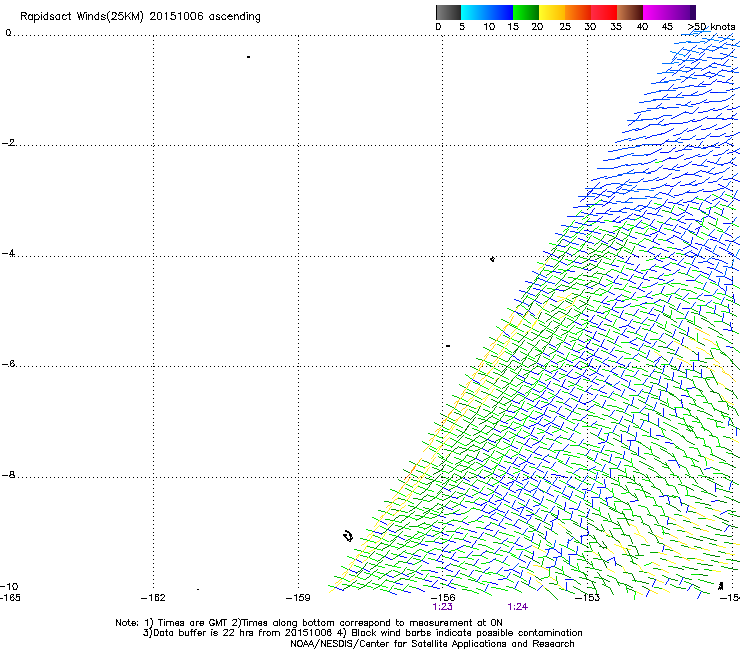This screenshot has height=650, width=740.
Task: Click the note line about Times are GMT
Action: [x=309, y=623]
